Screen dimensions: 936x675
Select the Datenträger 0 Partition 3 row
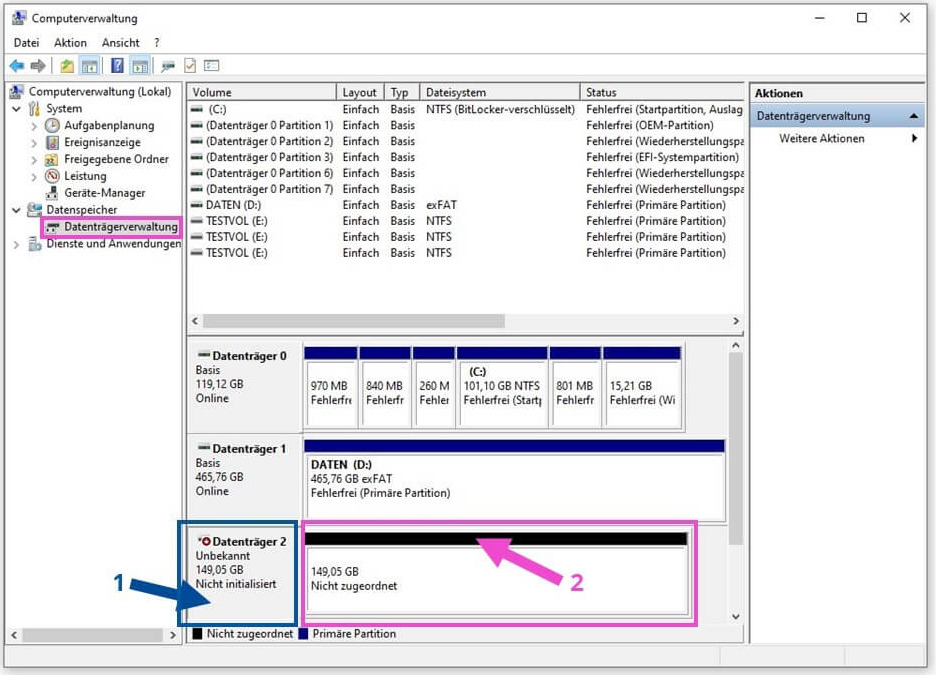[x=466, y=157]
